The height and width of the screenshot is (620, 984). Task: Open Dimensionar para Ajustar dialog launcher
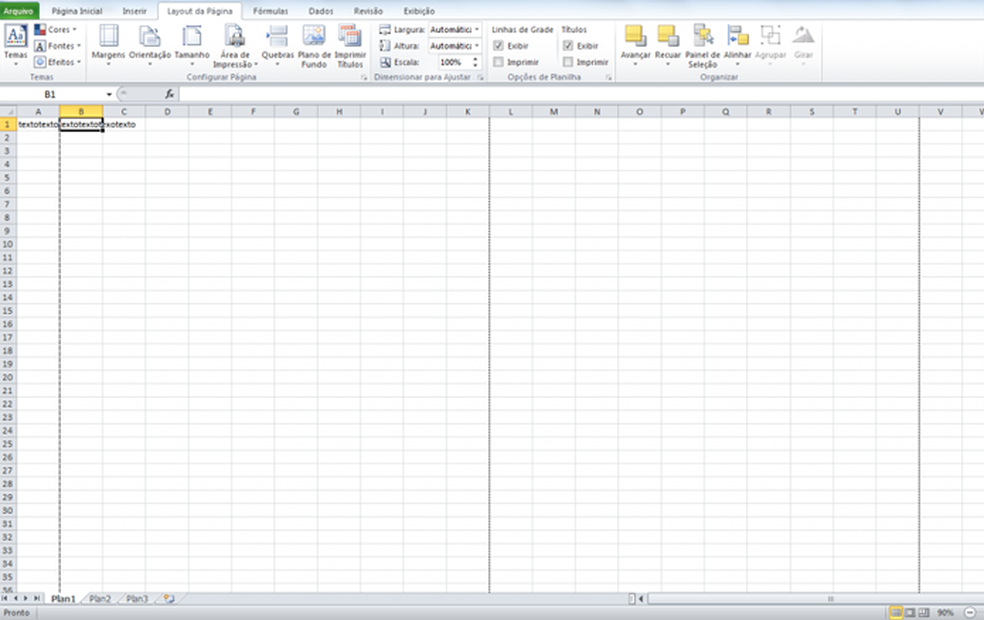pyautogui.click(x=480, y=77)
